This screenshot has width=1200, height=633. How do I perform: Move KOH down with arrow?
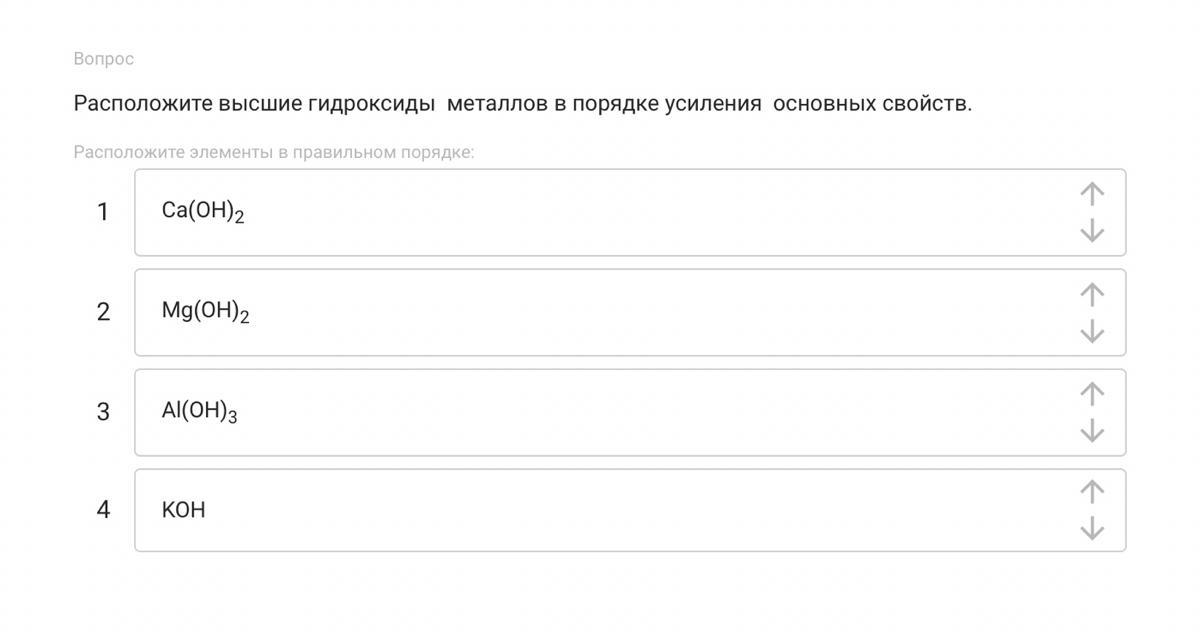tap(1092, 528)
